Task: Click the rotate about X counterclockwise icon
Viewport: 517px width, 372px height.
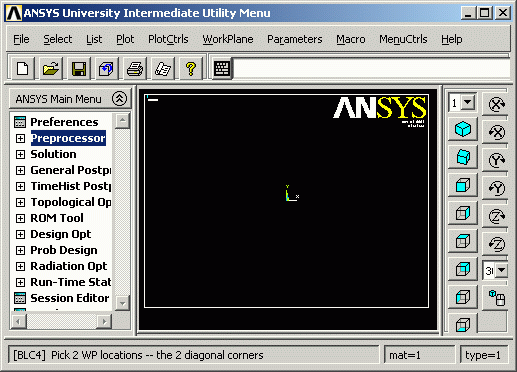Action: coord(497,132)
